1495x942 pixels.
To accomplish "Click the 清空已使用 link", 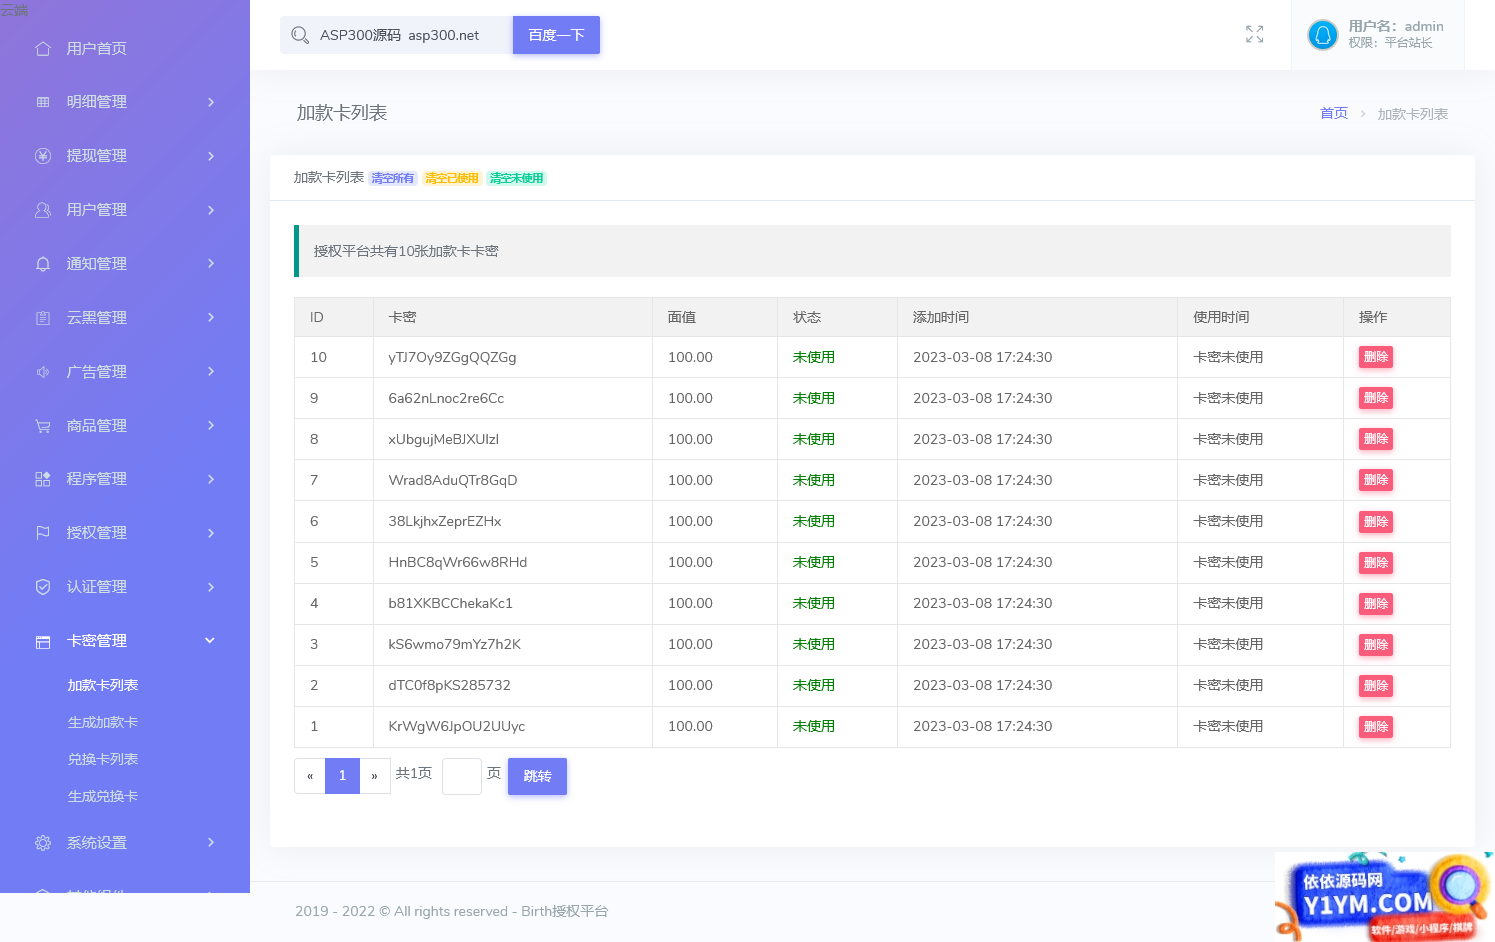I will (x=452, y=178).
